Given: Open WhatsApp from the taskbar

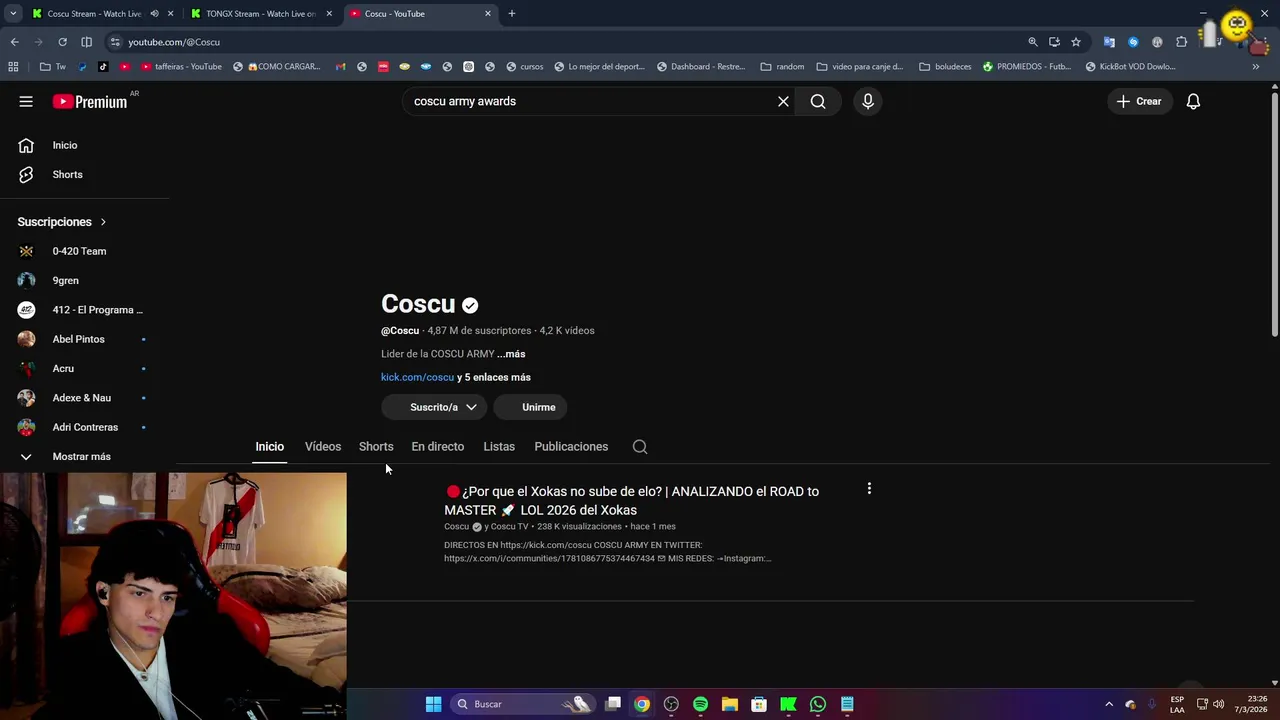Looking at the screenshot, I should [x=818, y=704].
